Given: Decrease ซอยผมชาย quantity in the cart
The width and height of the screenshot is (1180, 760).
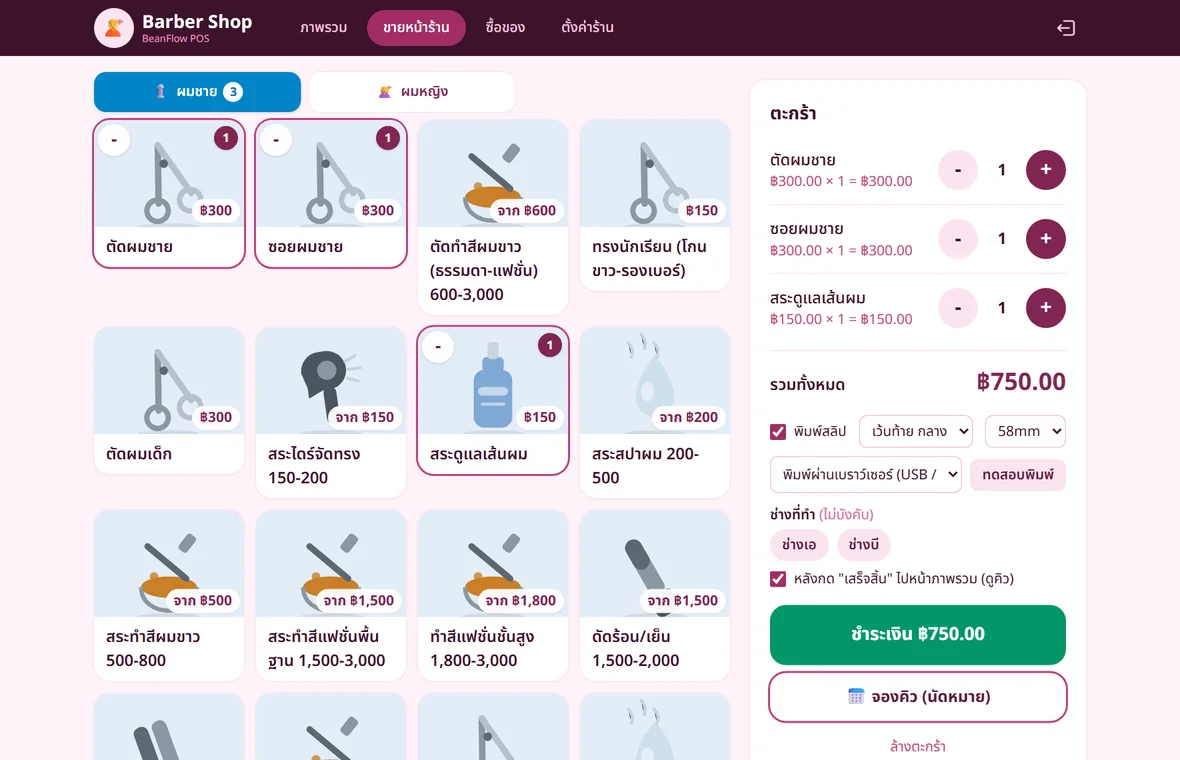Looking at the screenshot, I should click(x=958, y=239).
